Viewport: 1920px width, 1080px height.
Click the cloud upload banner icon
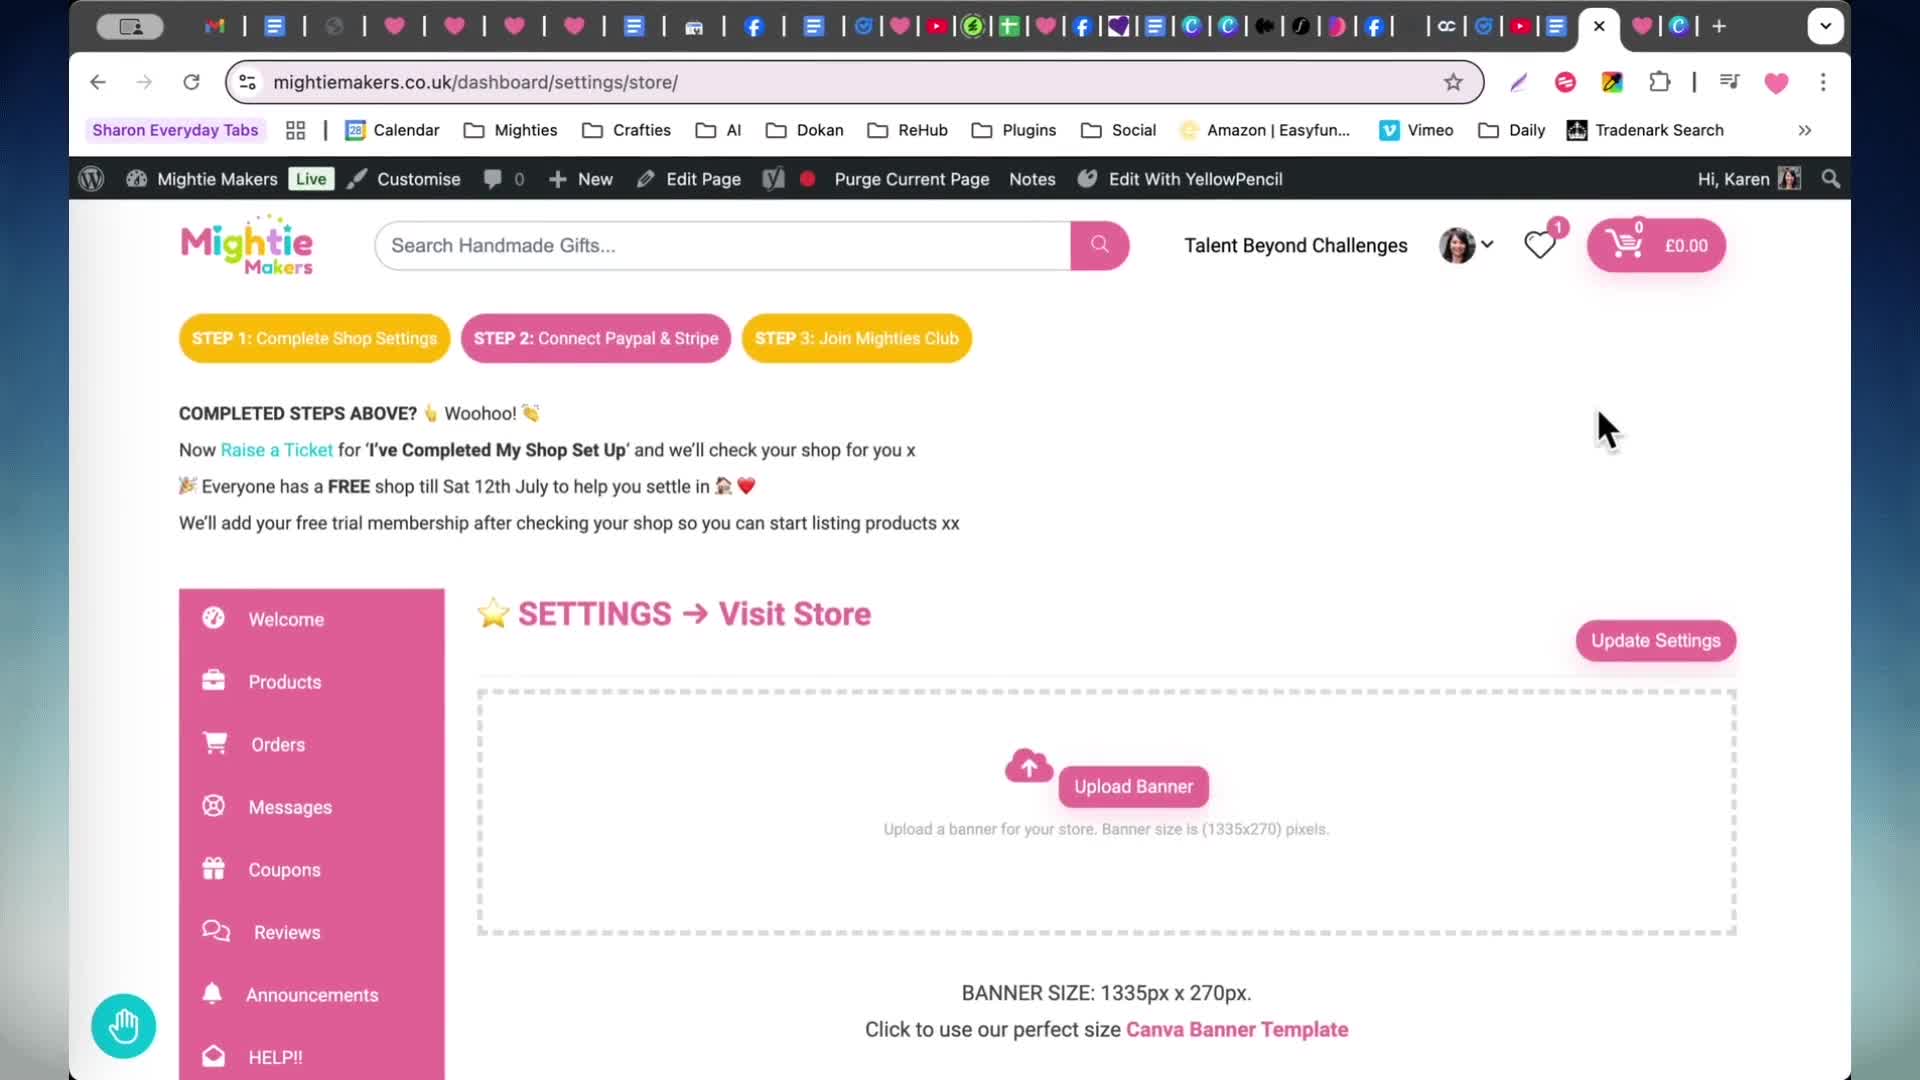[1028, 766]
